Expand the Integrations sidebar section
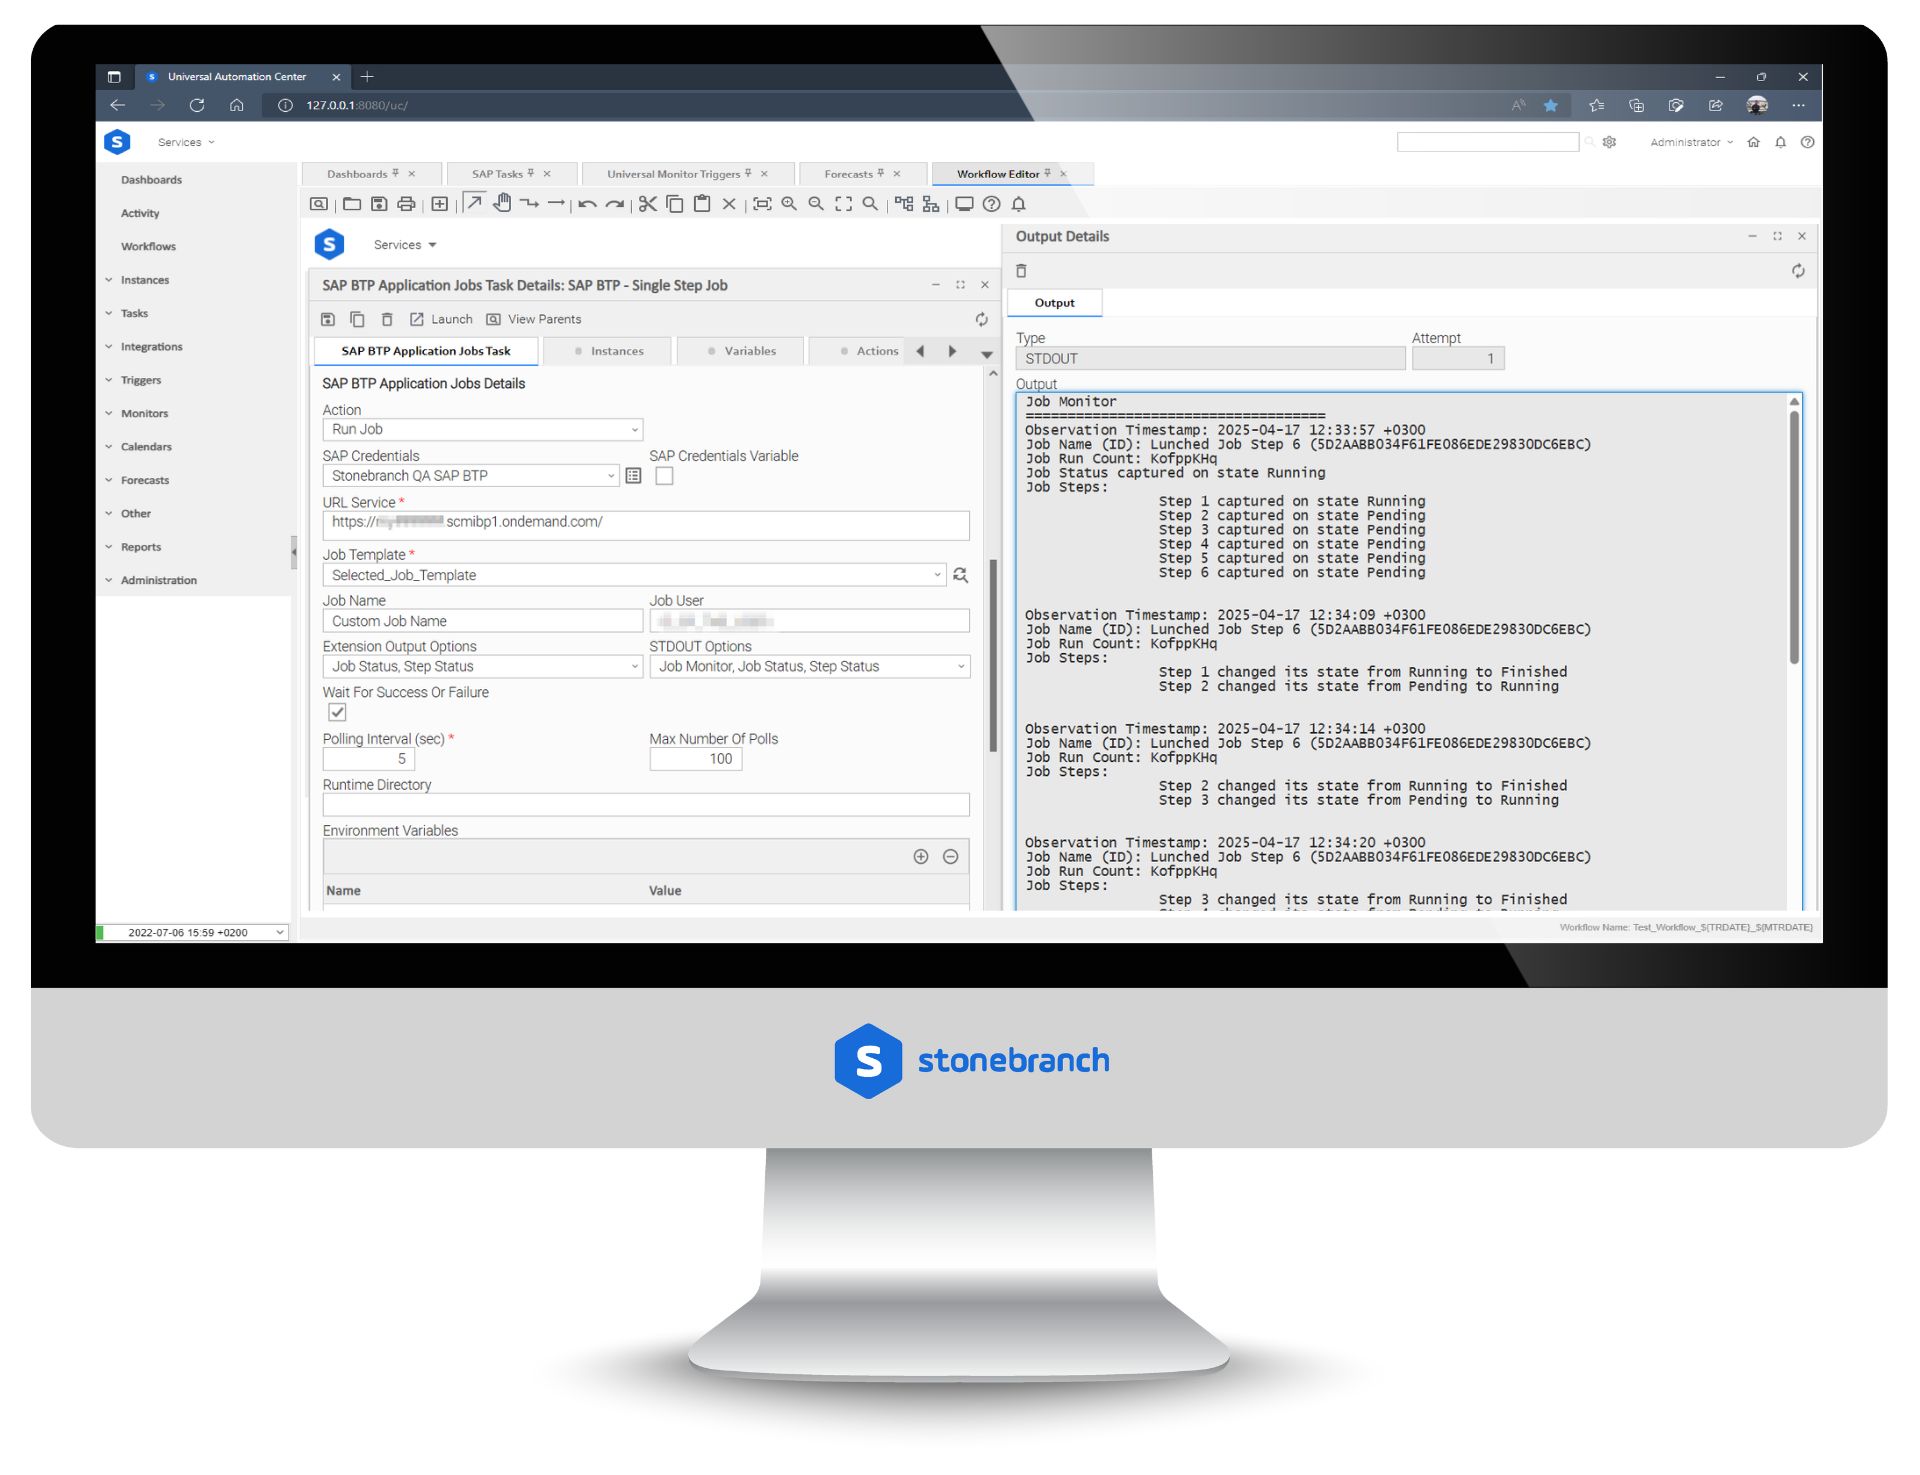 click(x=151, y=347)
